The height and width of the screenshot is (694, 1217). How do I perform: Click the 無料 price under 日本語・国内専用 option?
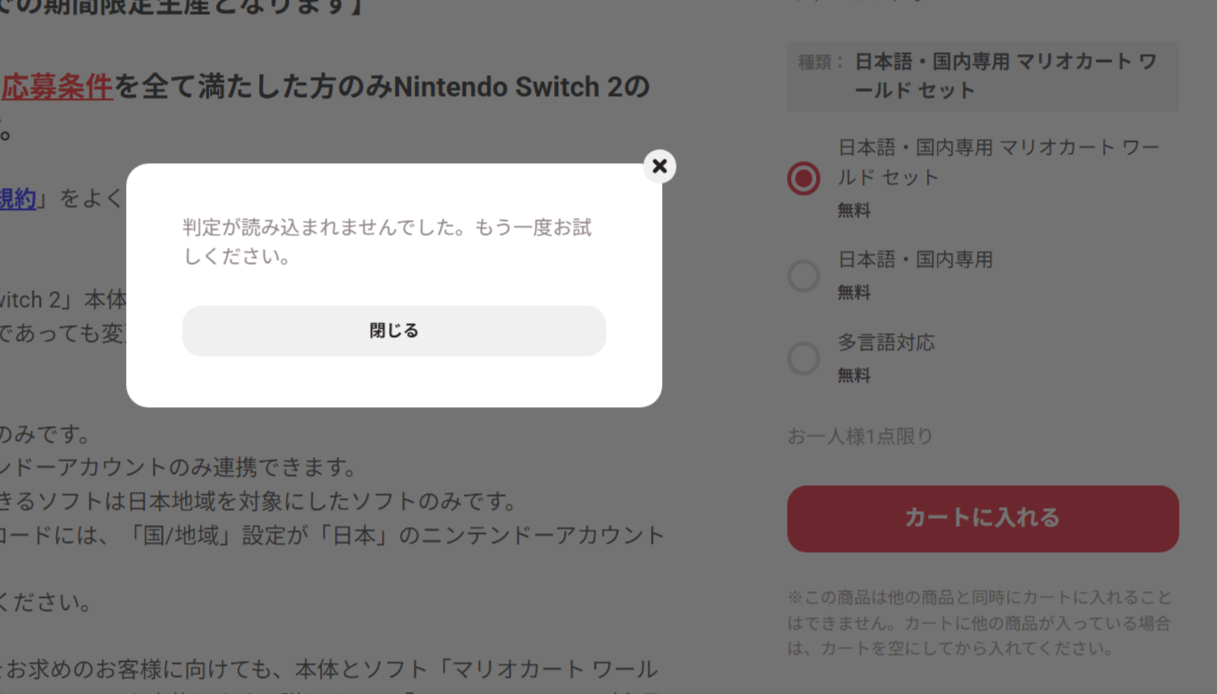854,293
